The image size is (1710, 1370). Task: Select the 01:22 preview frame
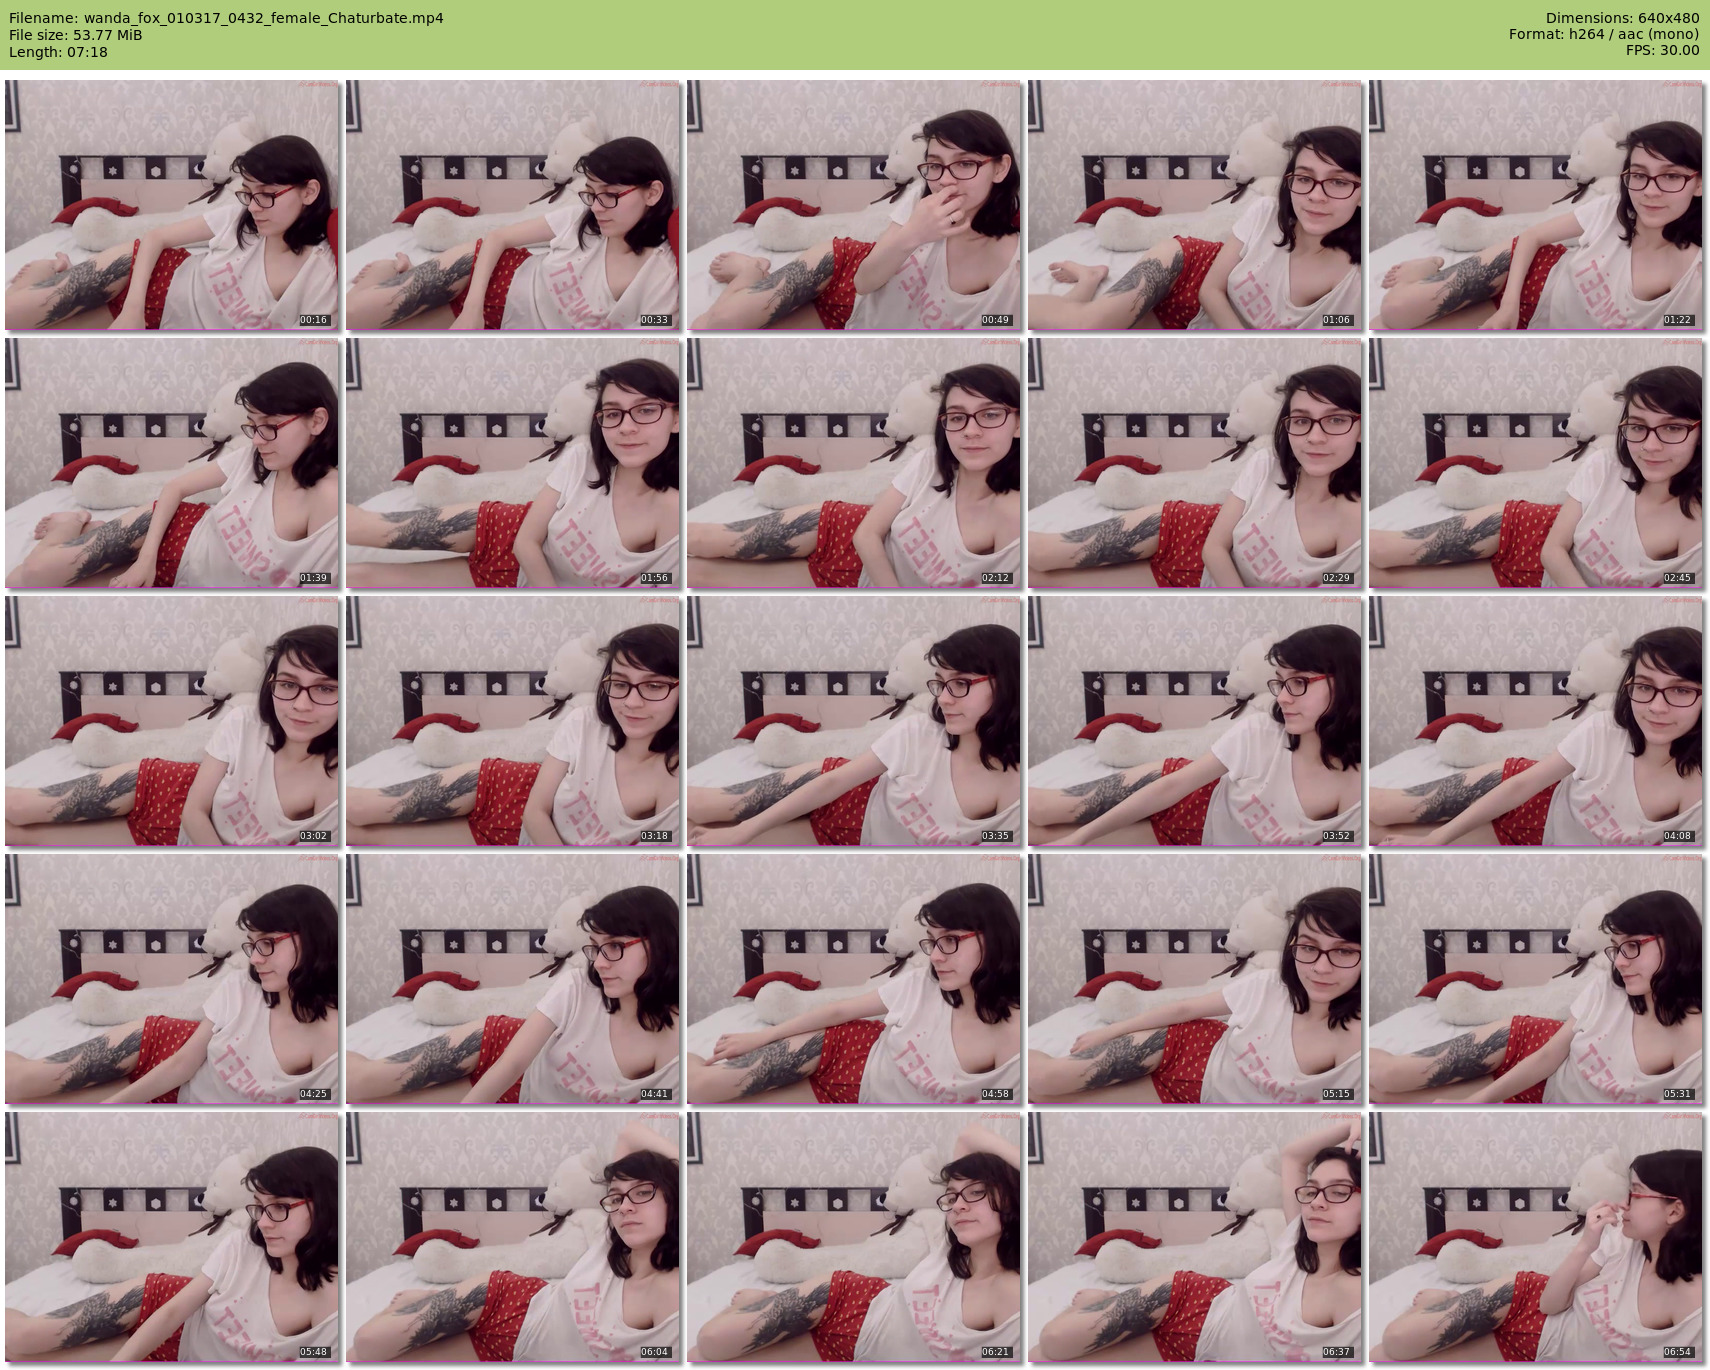click(x=1536, y=205)
